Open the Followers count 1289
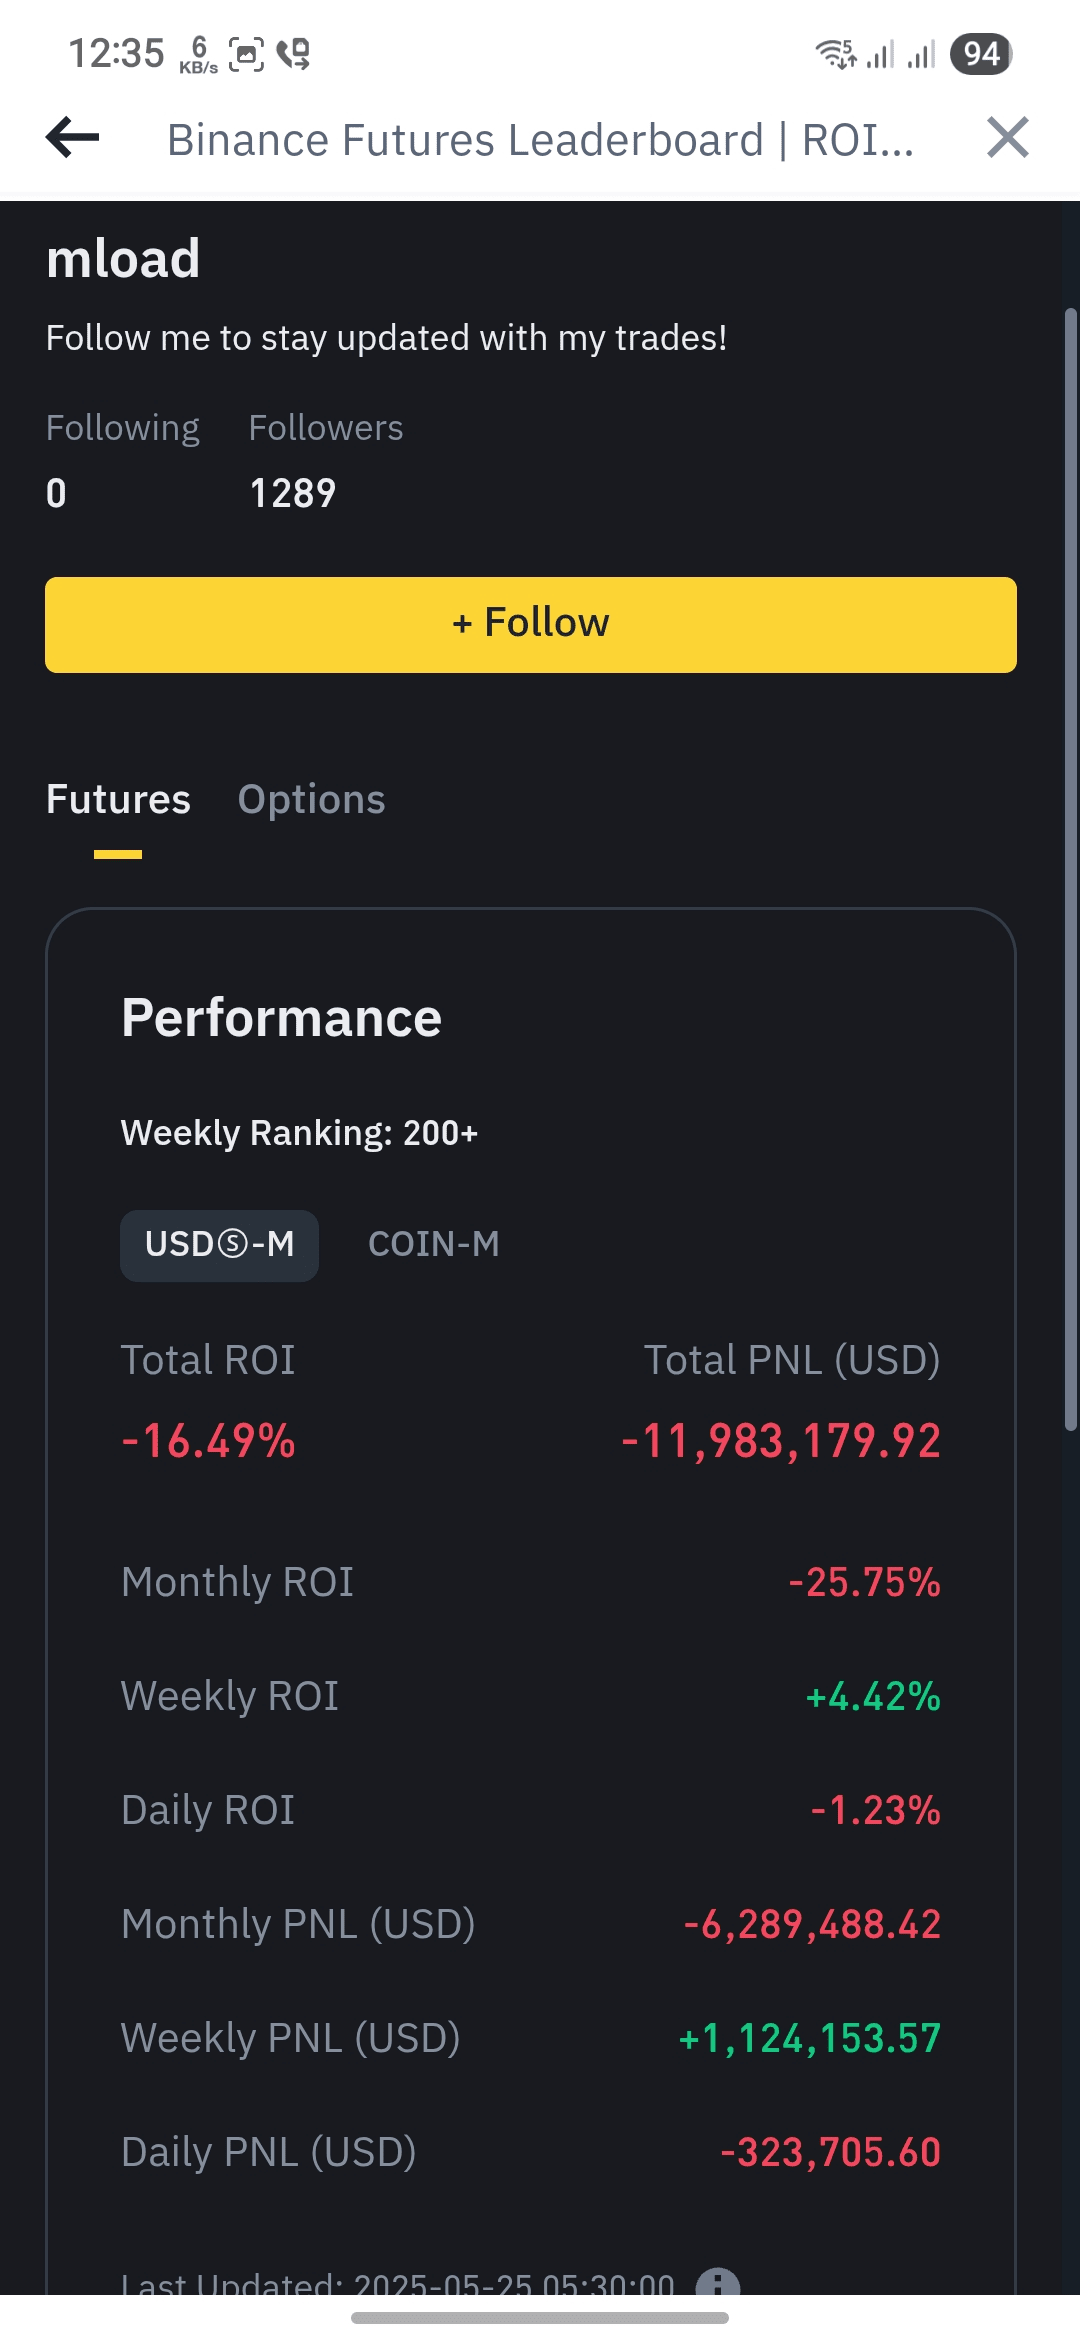The width and height of the screenshot is (1080, 2340). pos(293,493)
